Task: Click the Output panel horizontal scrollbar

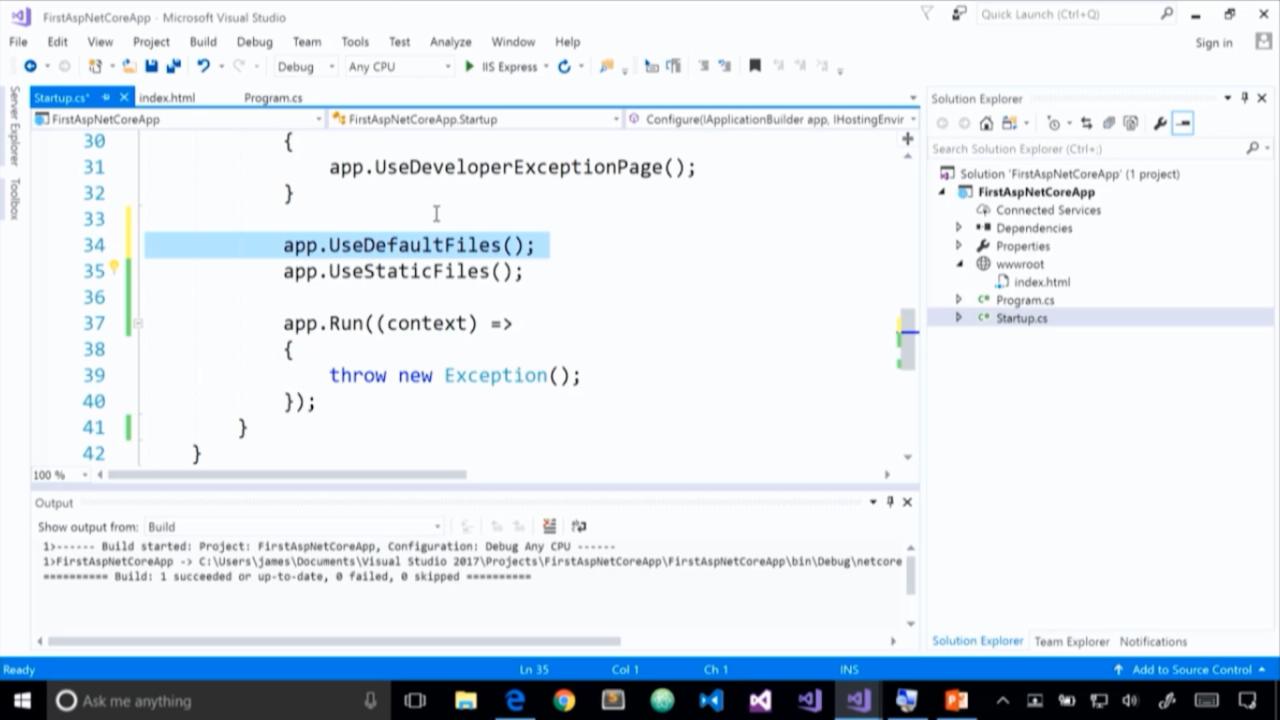Action: tap(334, 641)
